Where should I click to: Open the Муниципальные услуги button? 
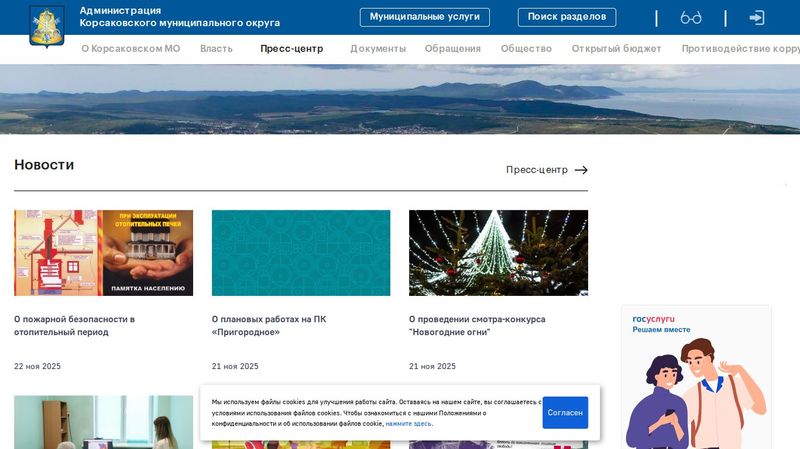pos(424,17)
